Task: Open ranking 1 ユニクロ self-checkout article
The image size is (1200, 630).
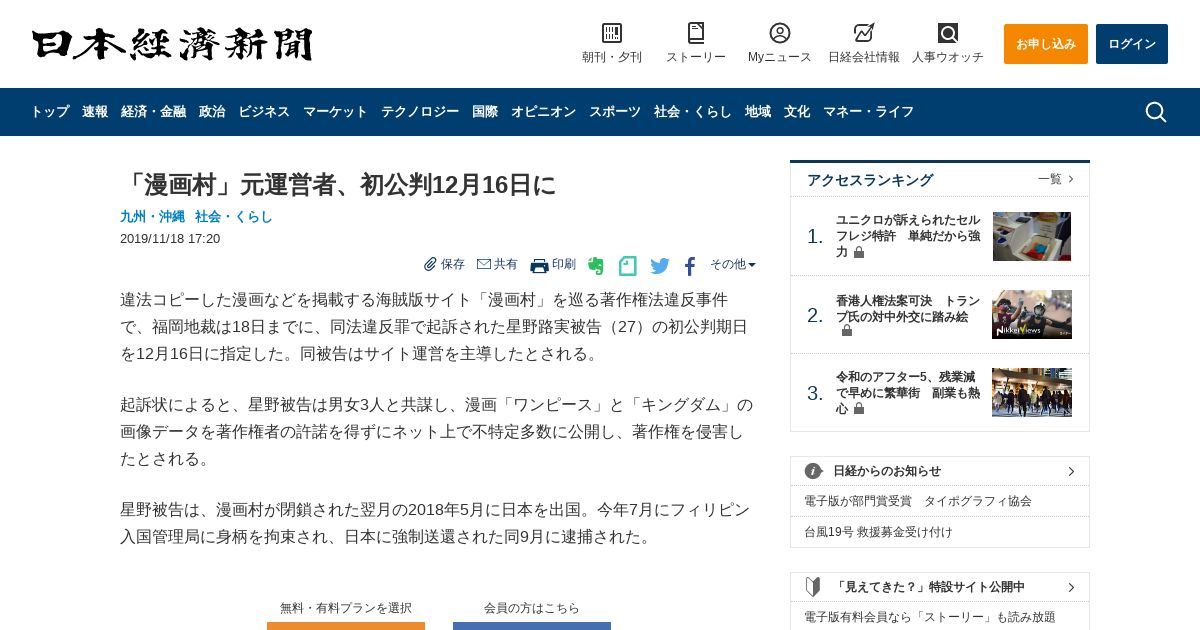Action: point(908,236)
